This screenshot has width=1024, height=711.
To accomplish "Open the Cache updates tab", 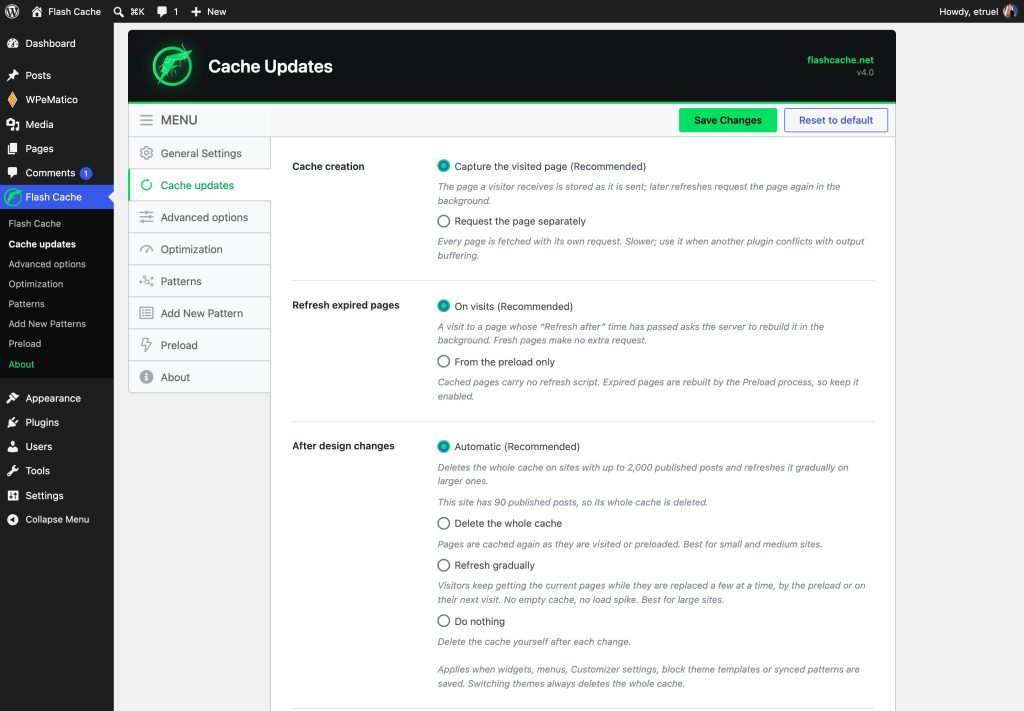I will [200, 185].
